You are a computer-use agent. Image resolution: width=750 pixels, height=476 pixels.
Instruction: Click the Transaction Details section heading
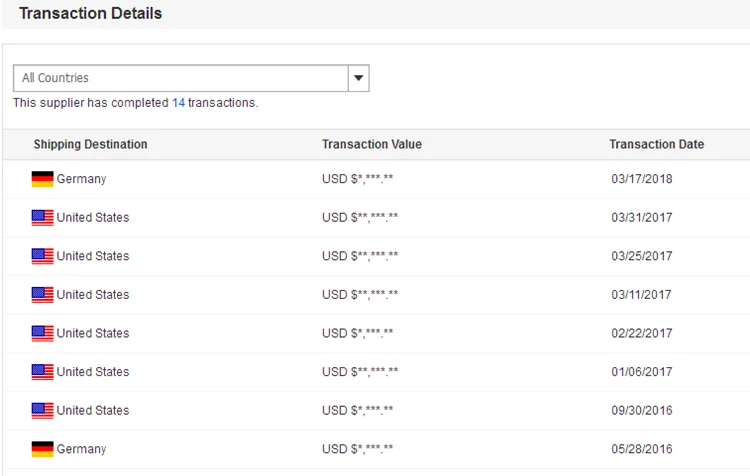point(90,14)
